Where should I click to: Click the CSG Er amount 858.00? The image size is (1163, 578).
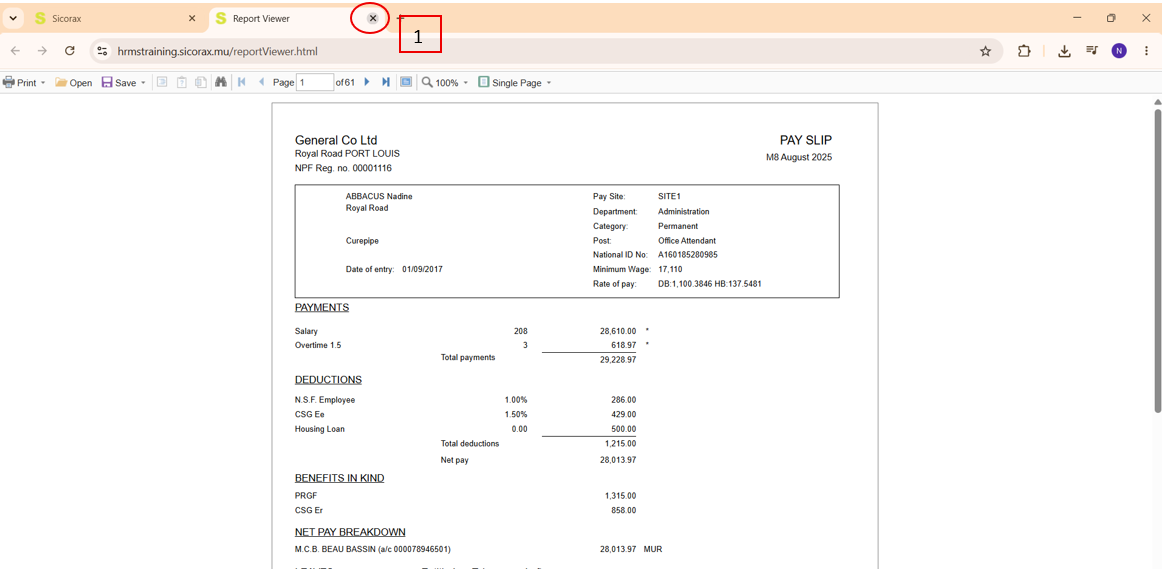coord(624,510)
